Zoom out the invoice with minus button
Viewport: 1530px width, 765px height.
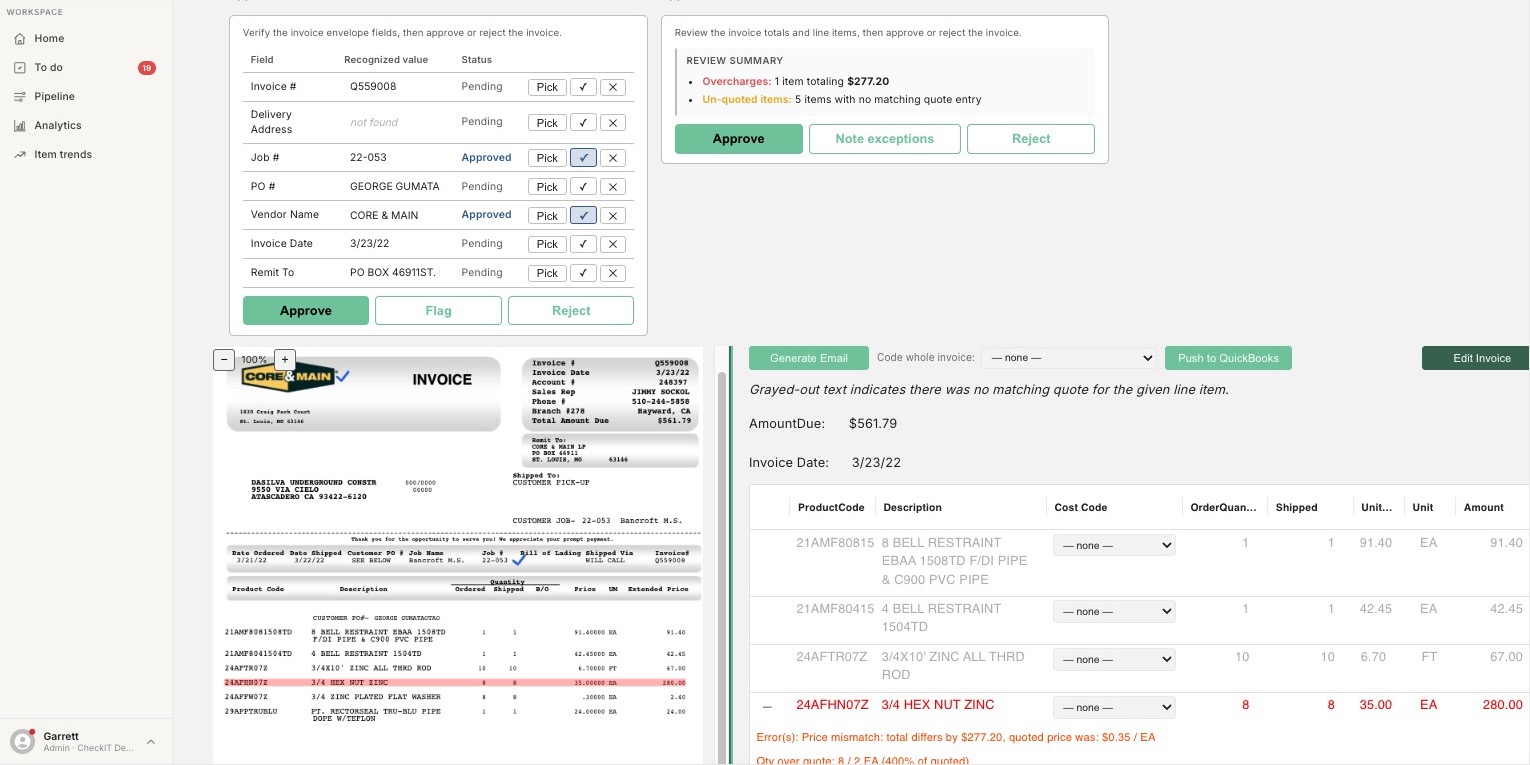click(224, 359)
